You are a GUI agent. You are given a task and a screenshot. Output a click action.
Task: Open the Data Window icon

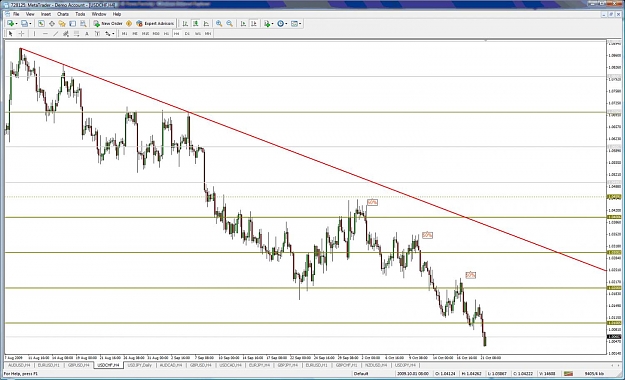click(x=52, y=24)
